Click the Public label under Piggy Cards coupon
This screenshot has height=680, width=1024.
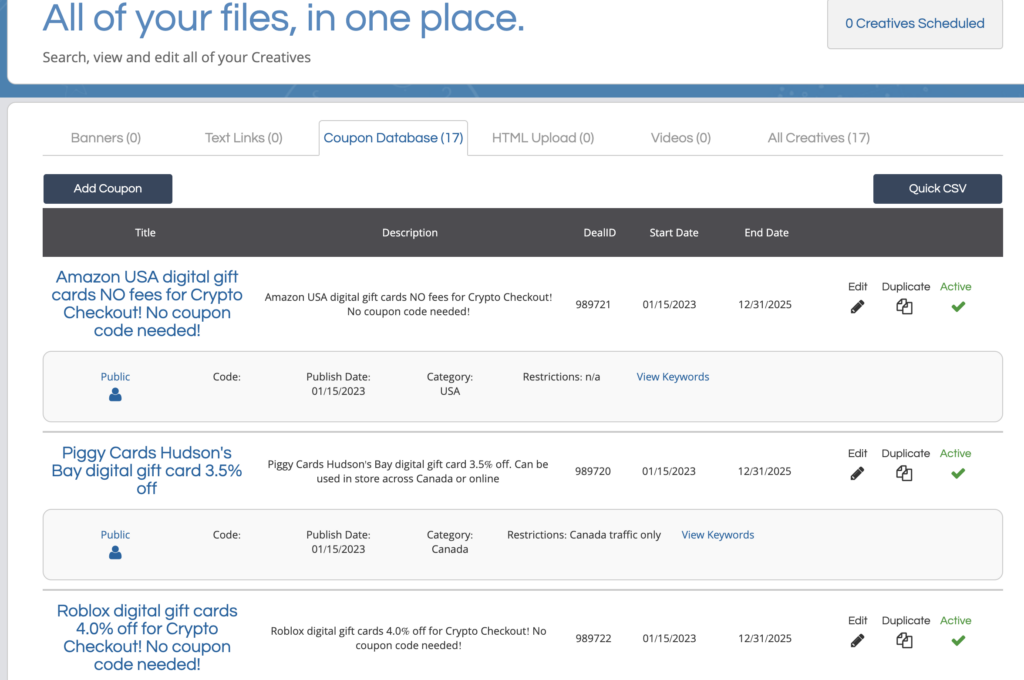pyautogui.click(x=115, y=535)
